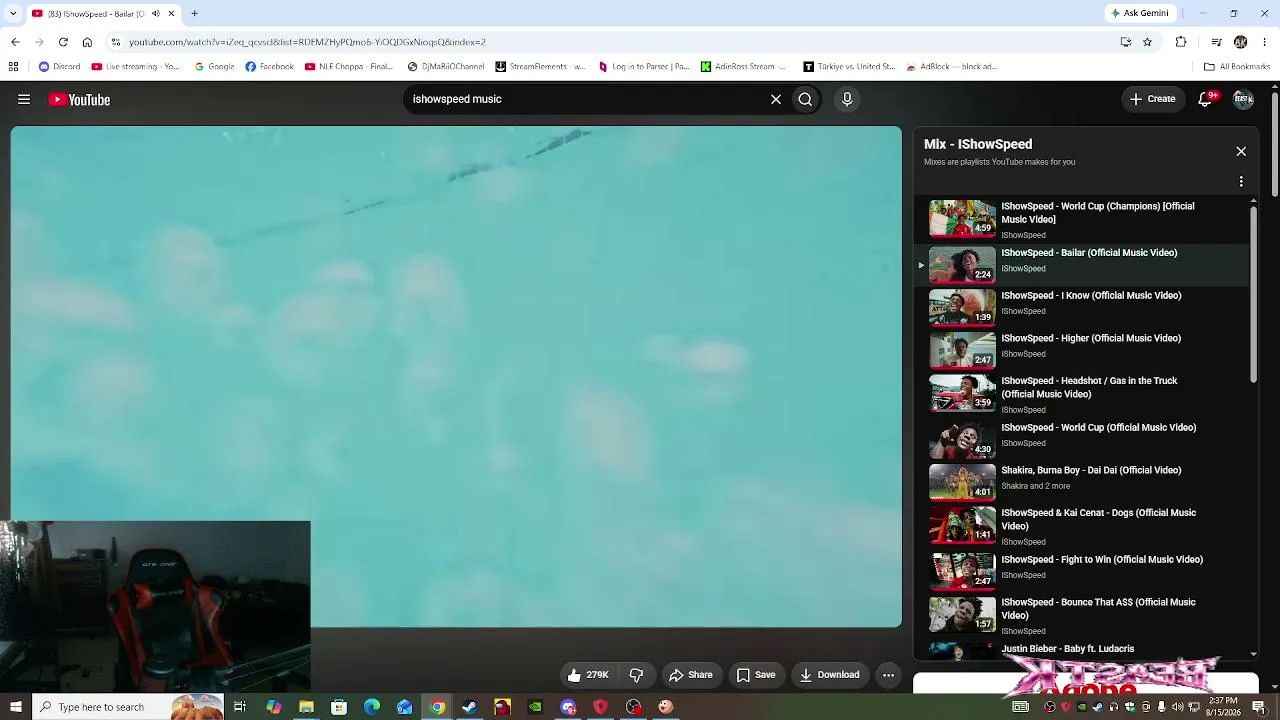Open Microsoft Edge from the taskbar
This screenshot has height=720, width=1280.
[372, 707]
